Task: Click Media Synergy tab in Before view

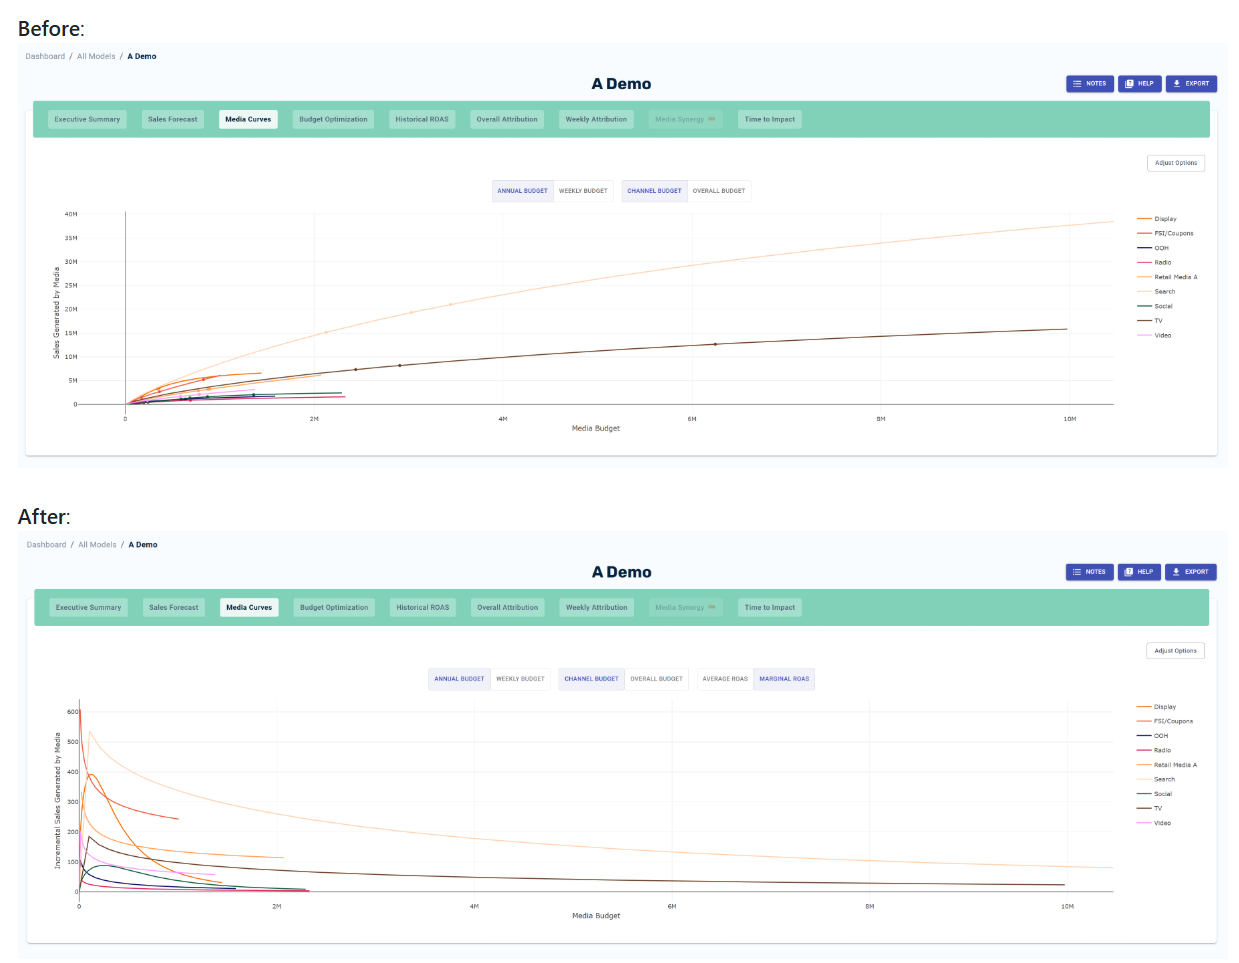Action: click(x=685, y=119)
